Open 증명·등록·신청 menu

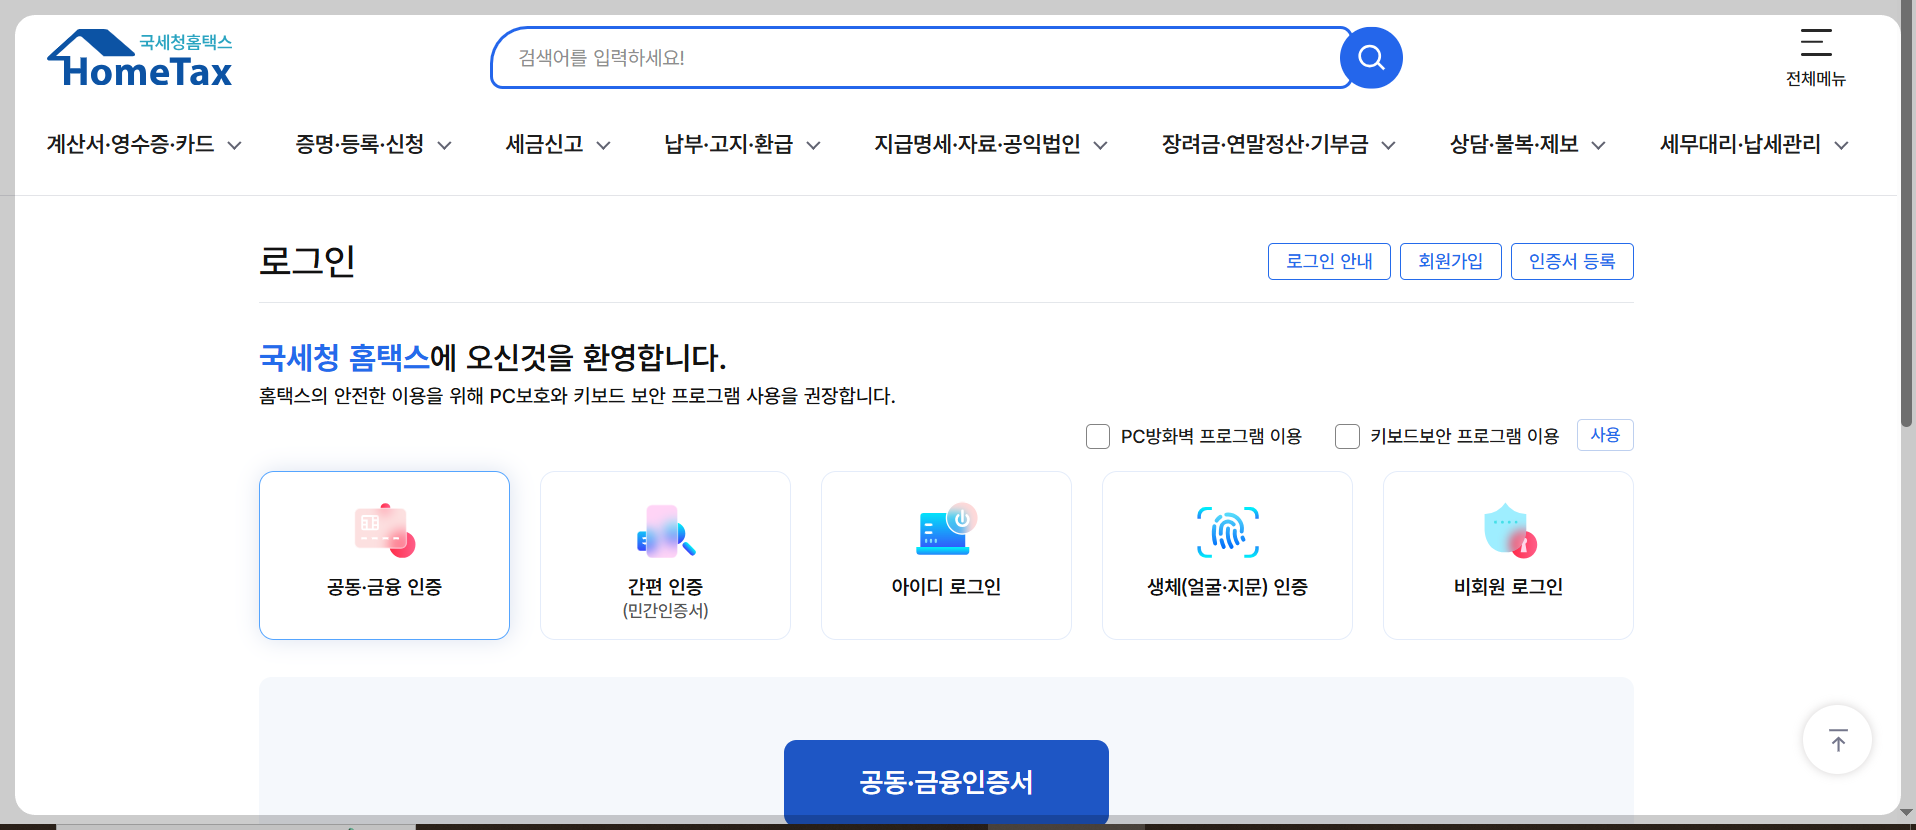click(360, 144)
